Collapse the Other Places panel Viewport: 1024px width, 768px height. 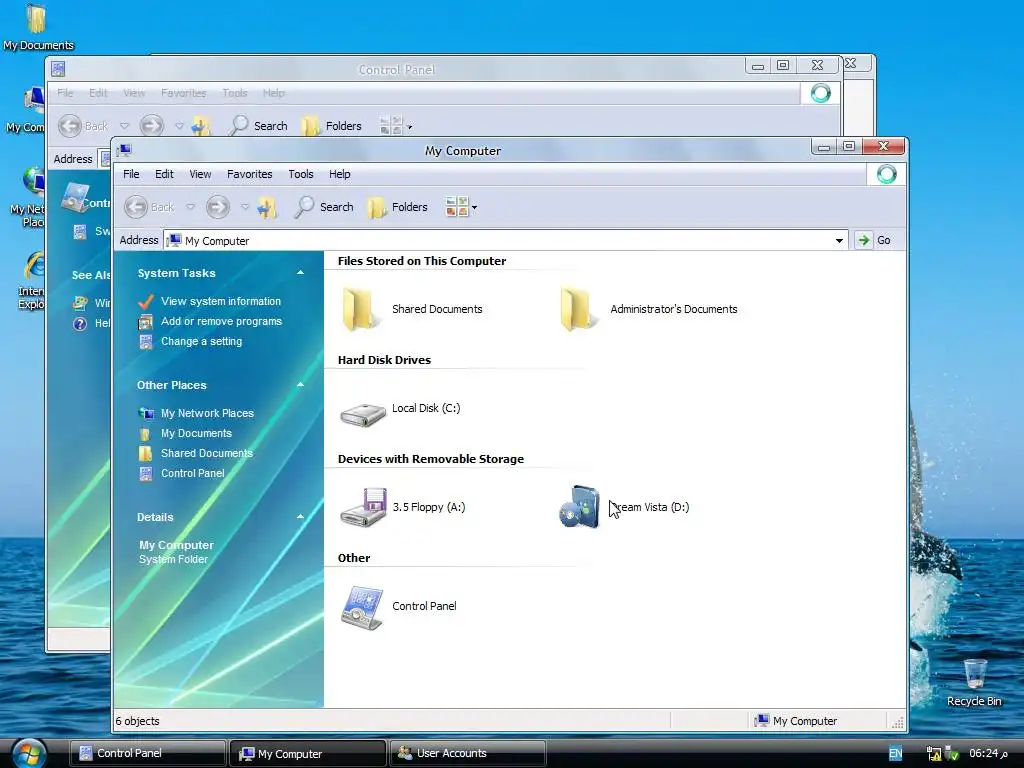pos(300,385)
